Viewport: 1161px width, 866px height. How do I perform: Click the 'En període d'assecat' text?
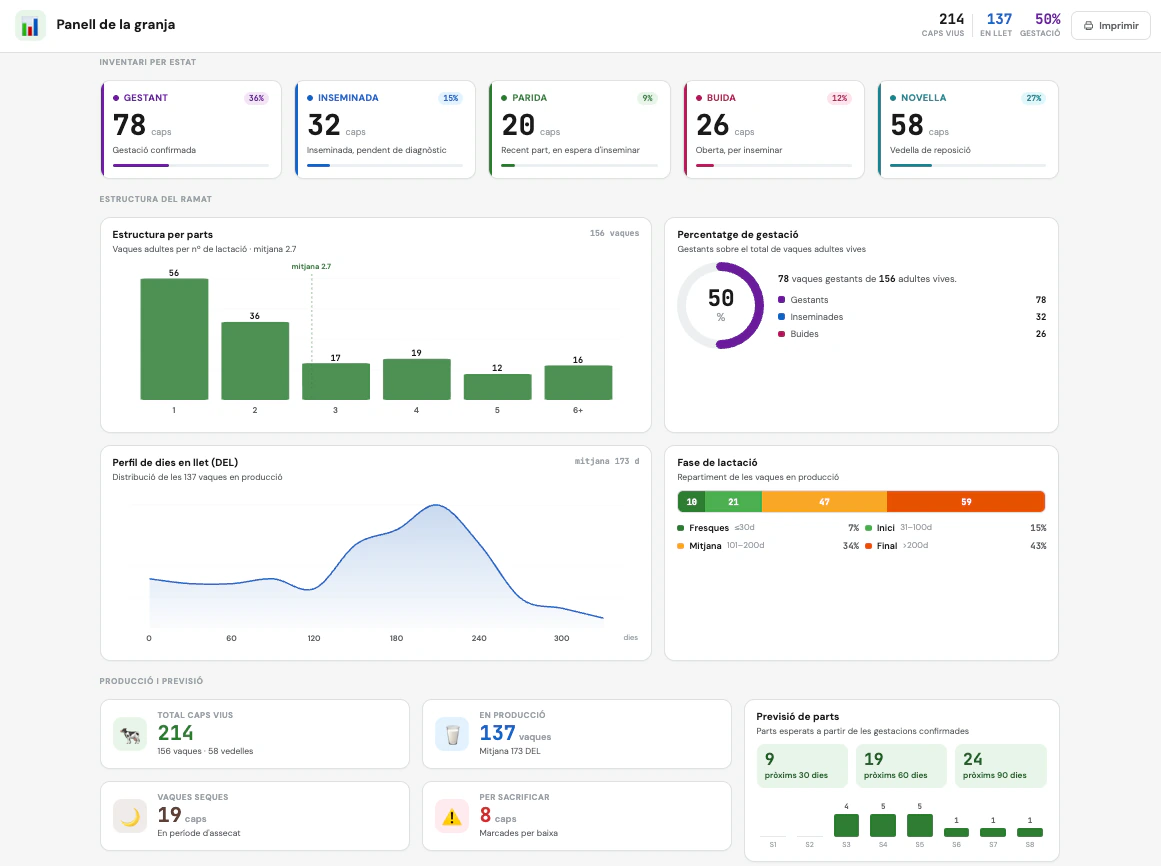coord(198,833)
